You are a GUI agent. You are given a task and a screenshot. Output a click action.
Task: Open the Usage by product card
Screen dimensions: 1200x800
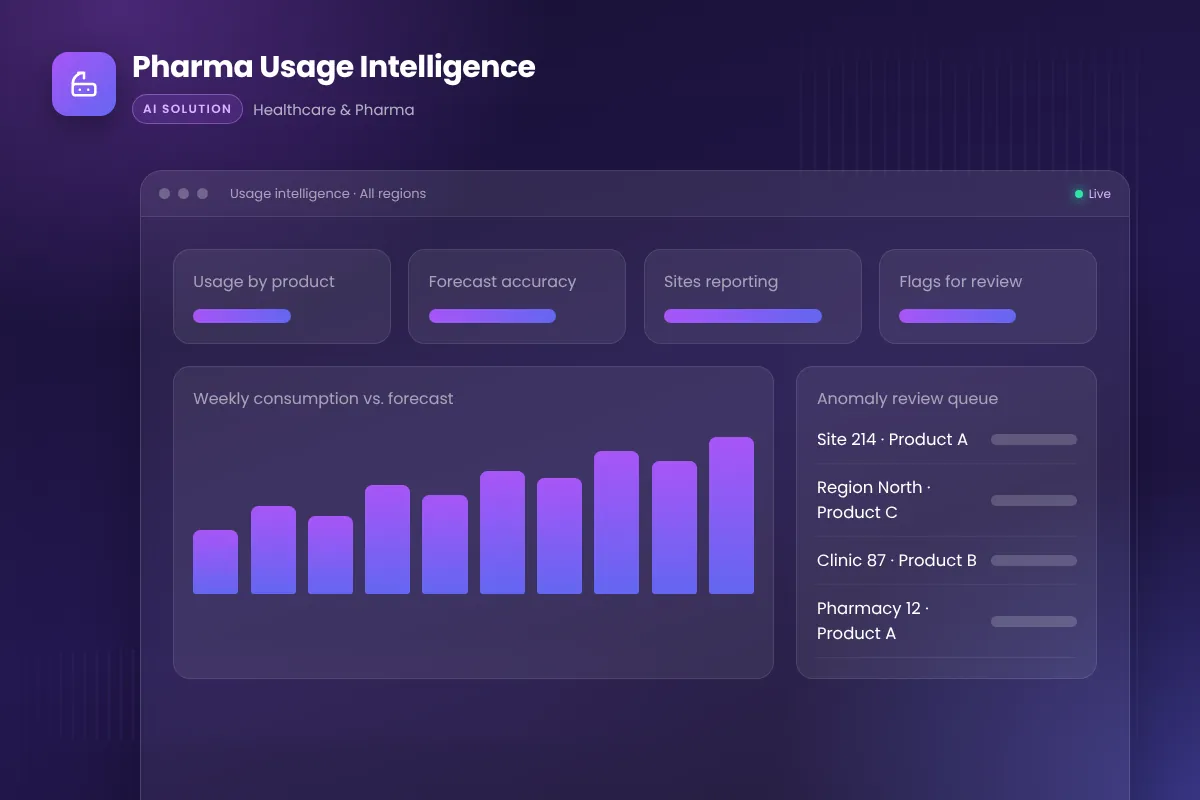pos(282,296)
